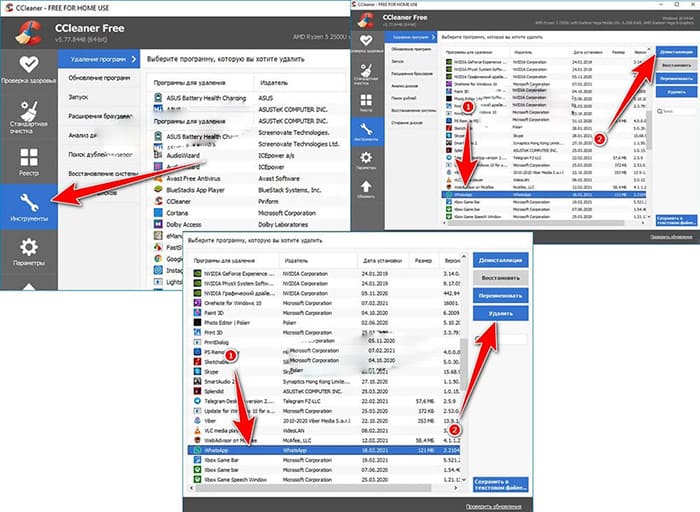Select OneNote for Windows 10 row in bottom list
This screenshot has height=512, width=700.
tap(326, 303)
